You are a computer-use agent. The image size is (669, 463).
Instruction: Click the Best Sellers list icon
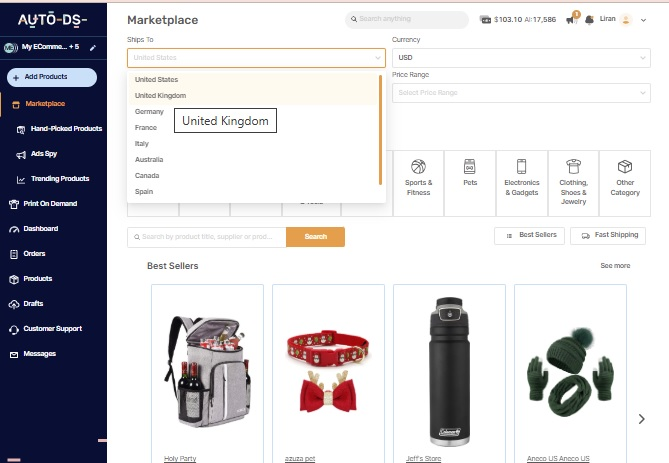click(509, 236)
